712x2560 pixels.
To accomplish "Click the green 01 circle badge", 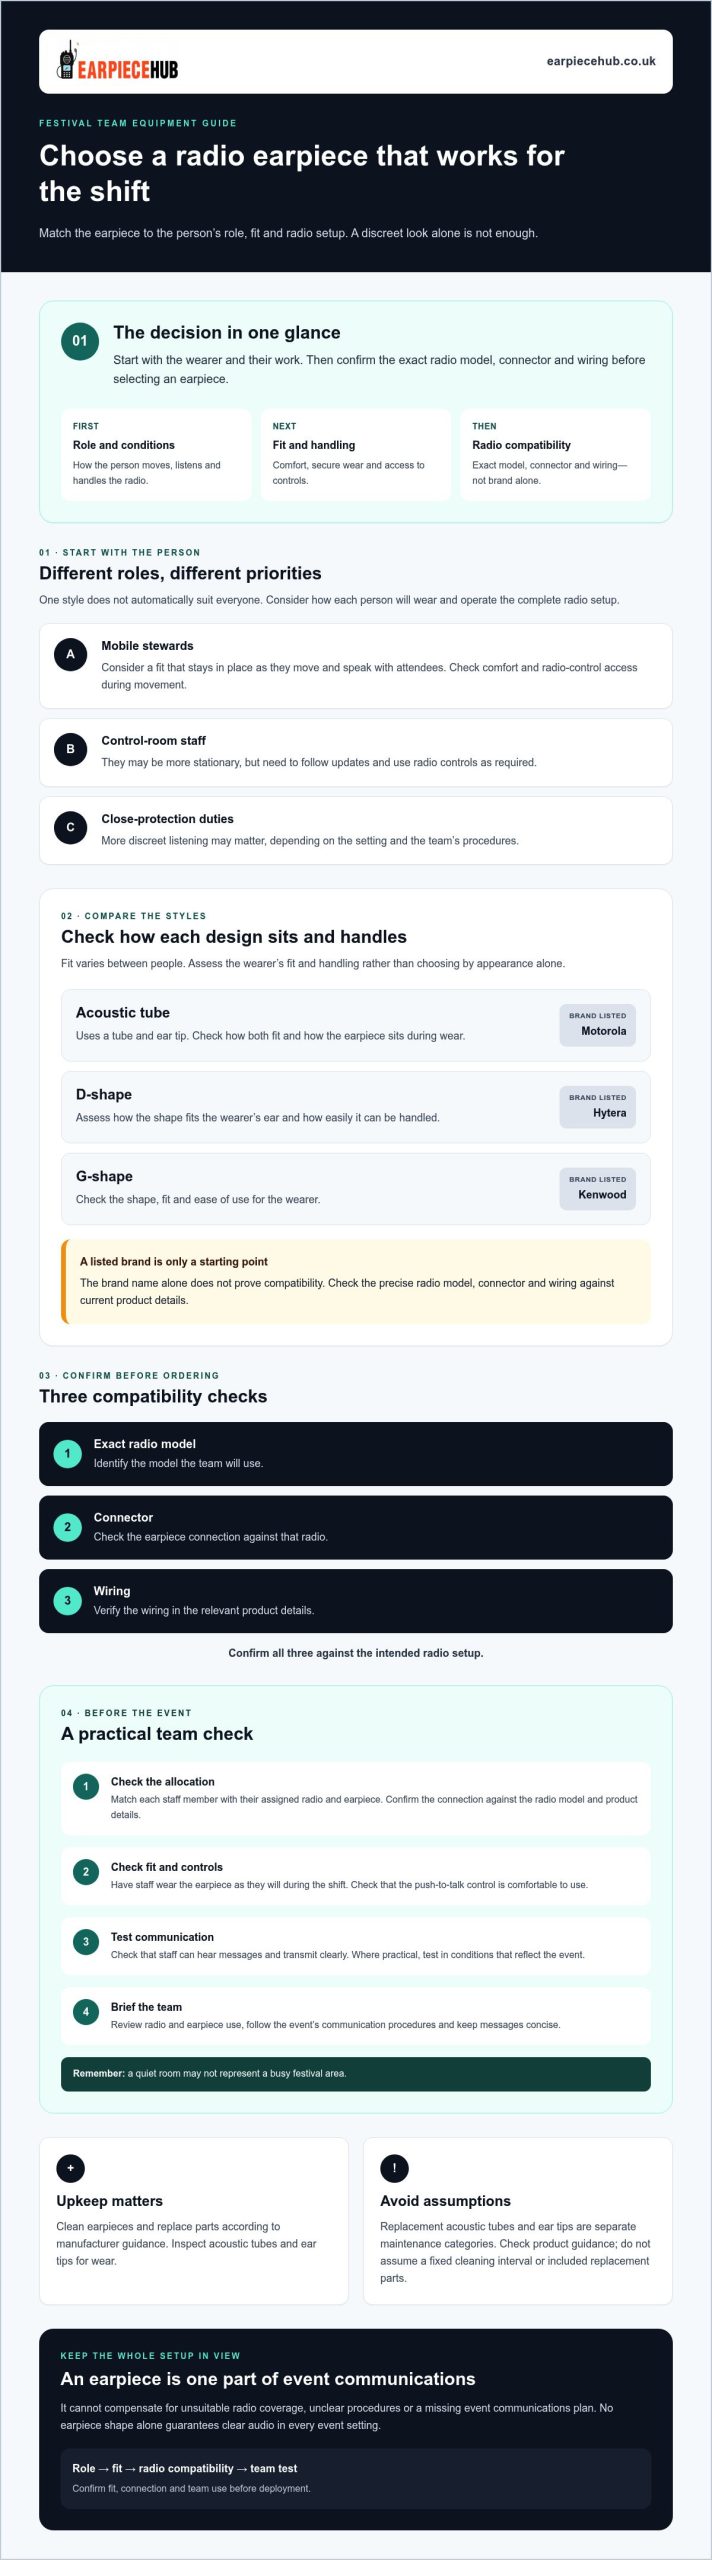I will [x=80, y=341].
